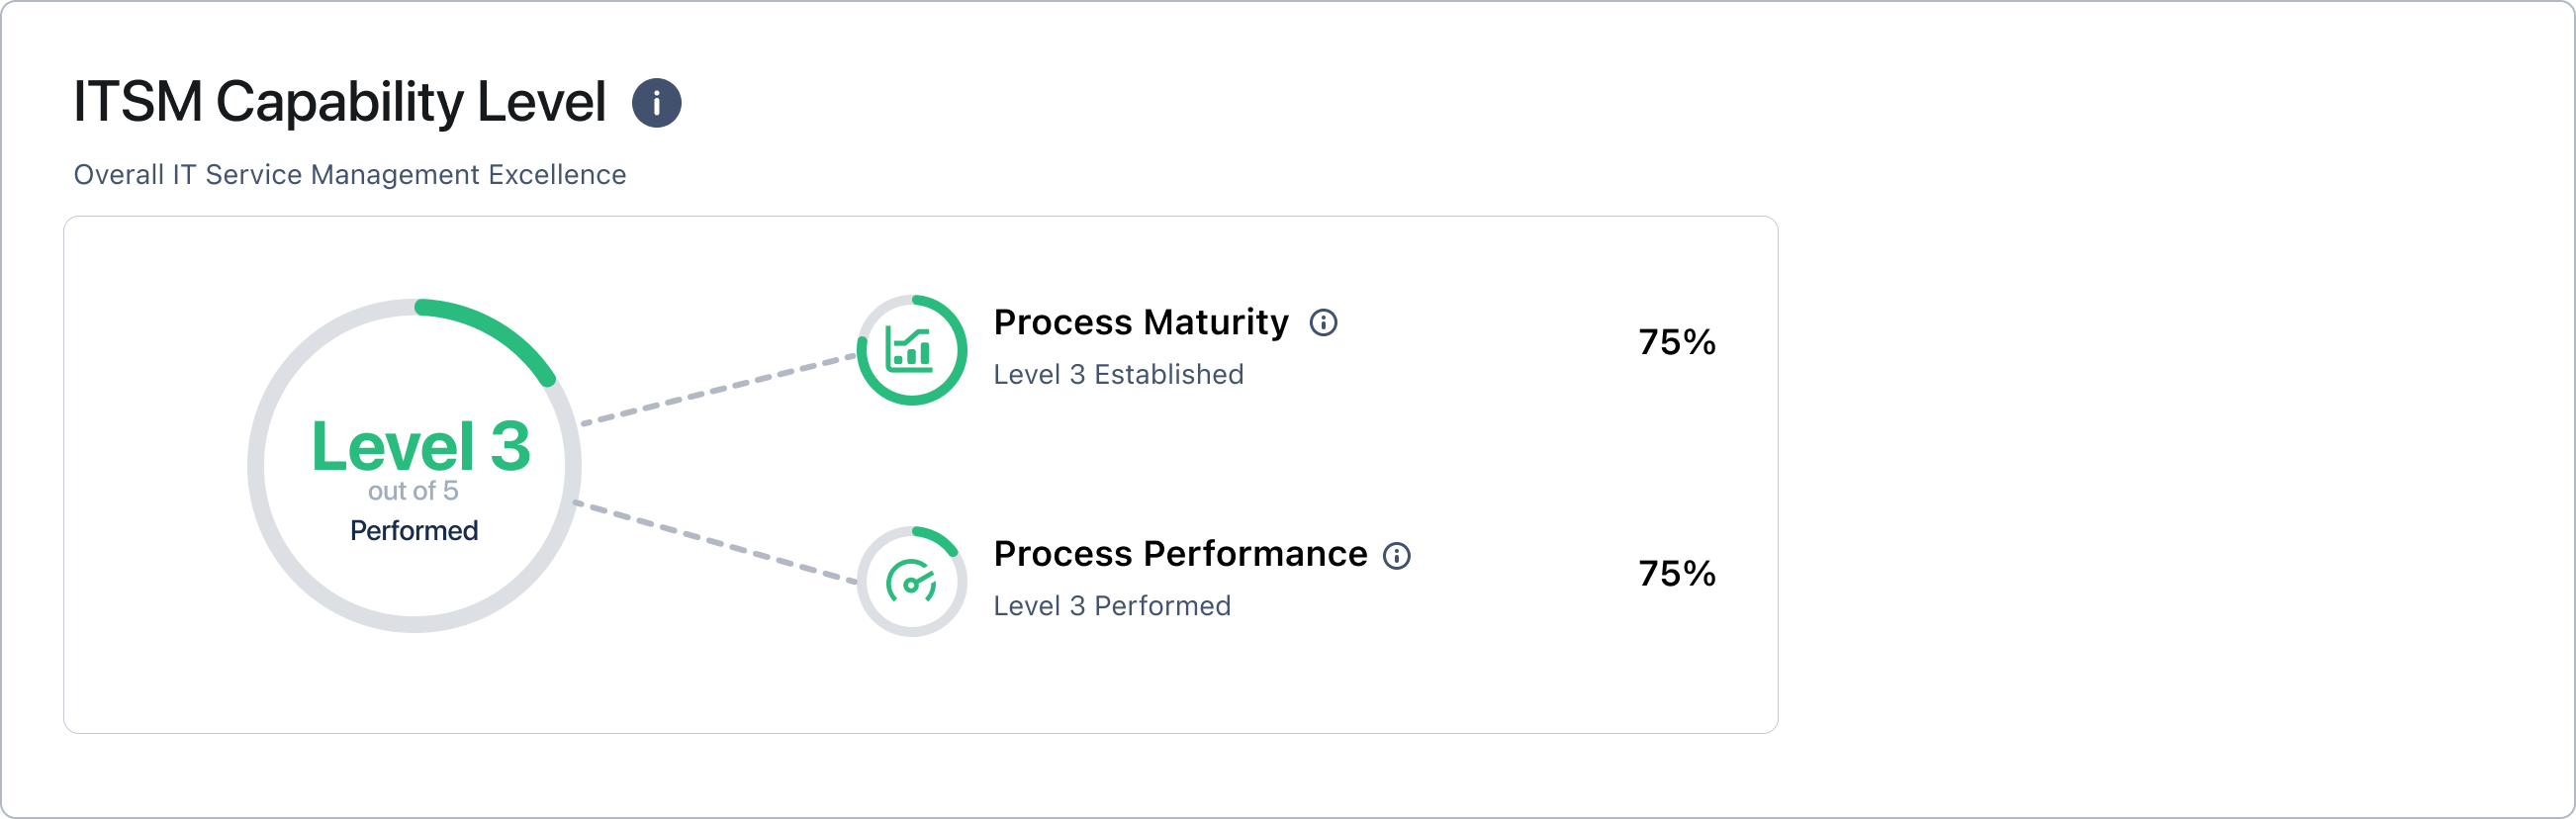Select the large green Level 3 text
The image size is (2576, 819).
coord(420,446)
